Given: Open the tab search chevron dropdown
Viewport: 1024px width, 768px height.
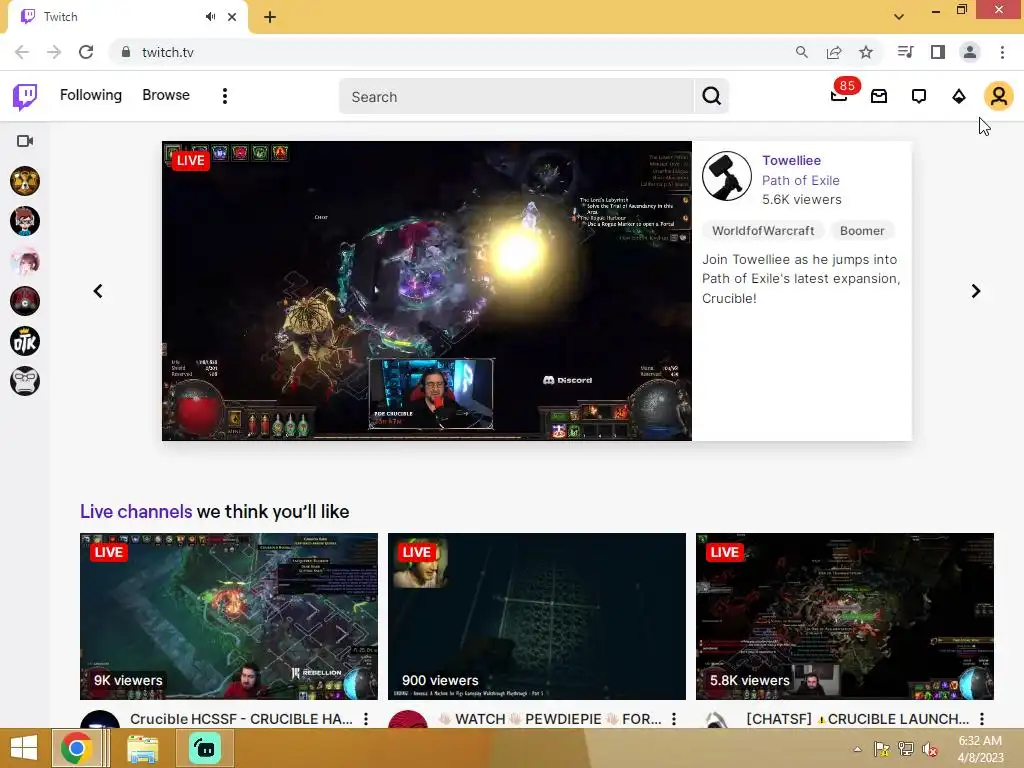Looking at the screenshot, I should pyautogui.click(x=899, y=17).
